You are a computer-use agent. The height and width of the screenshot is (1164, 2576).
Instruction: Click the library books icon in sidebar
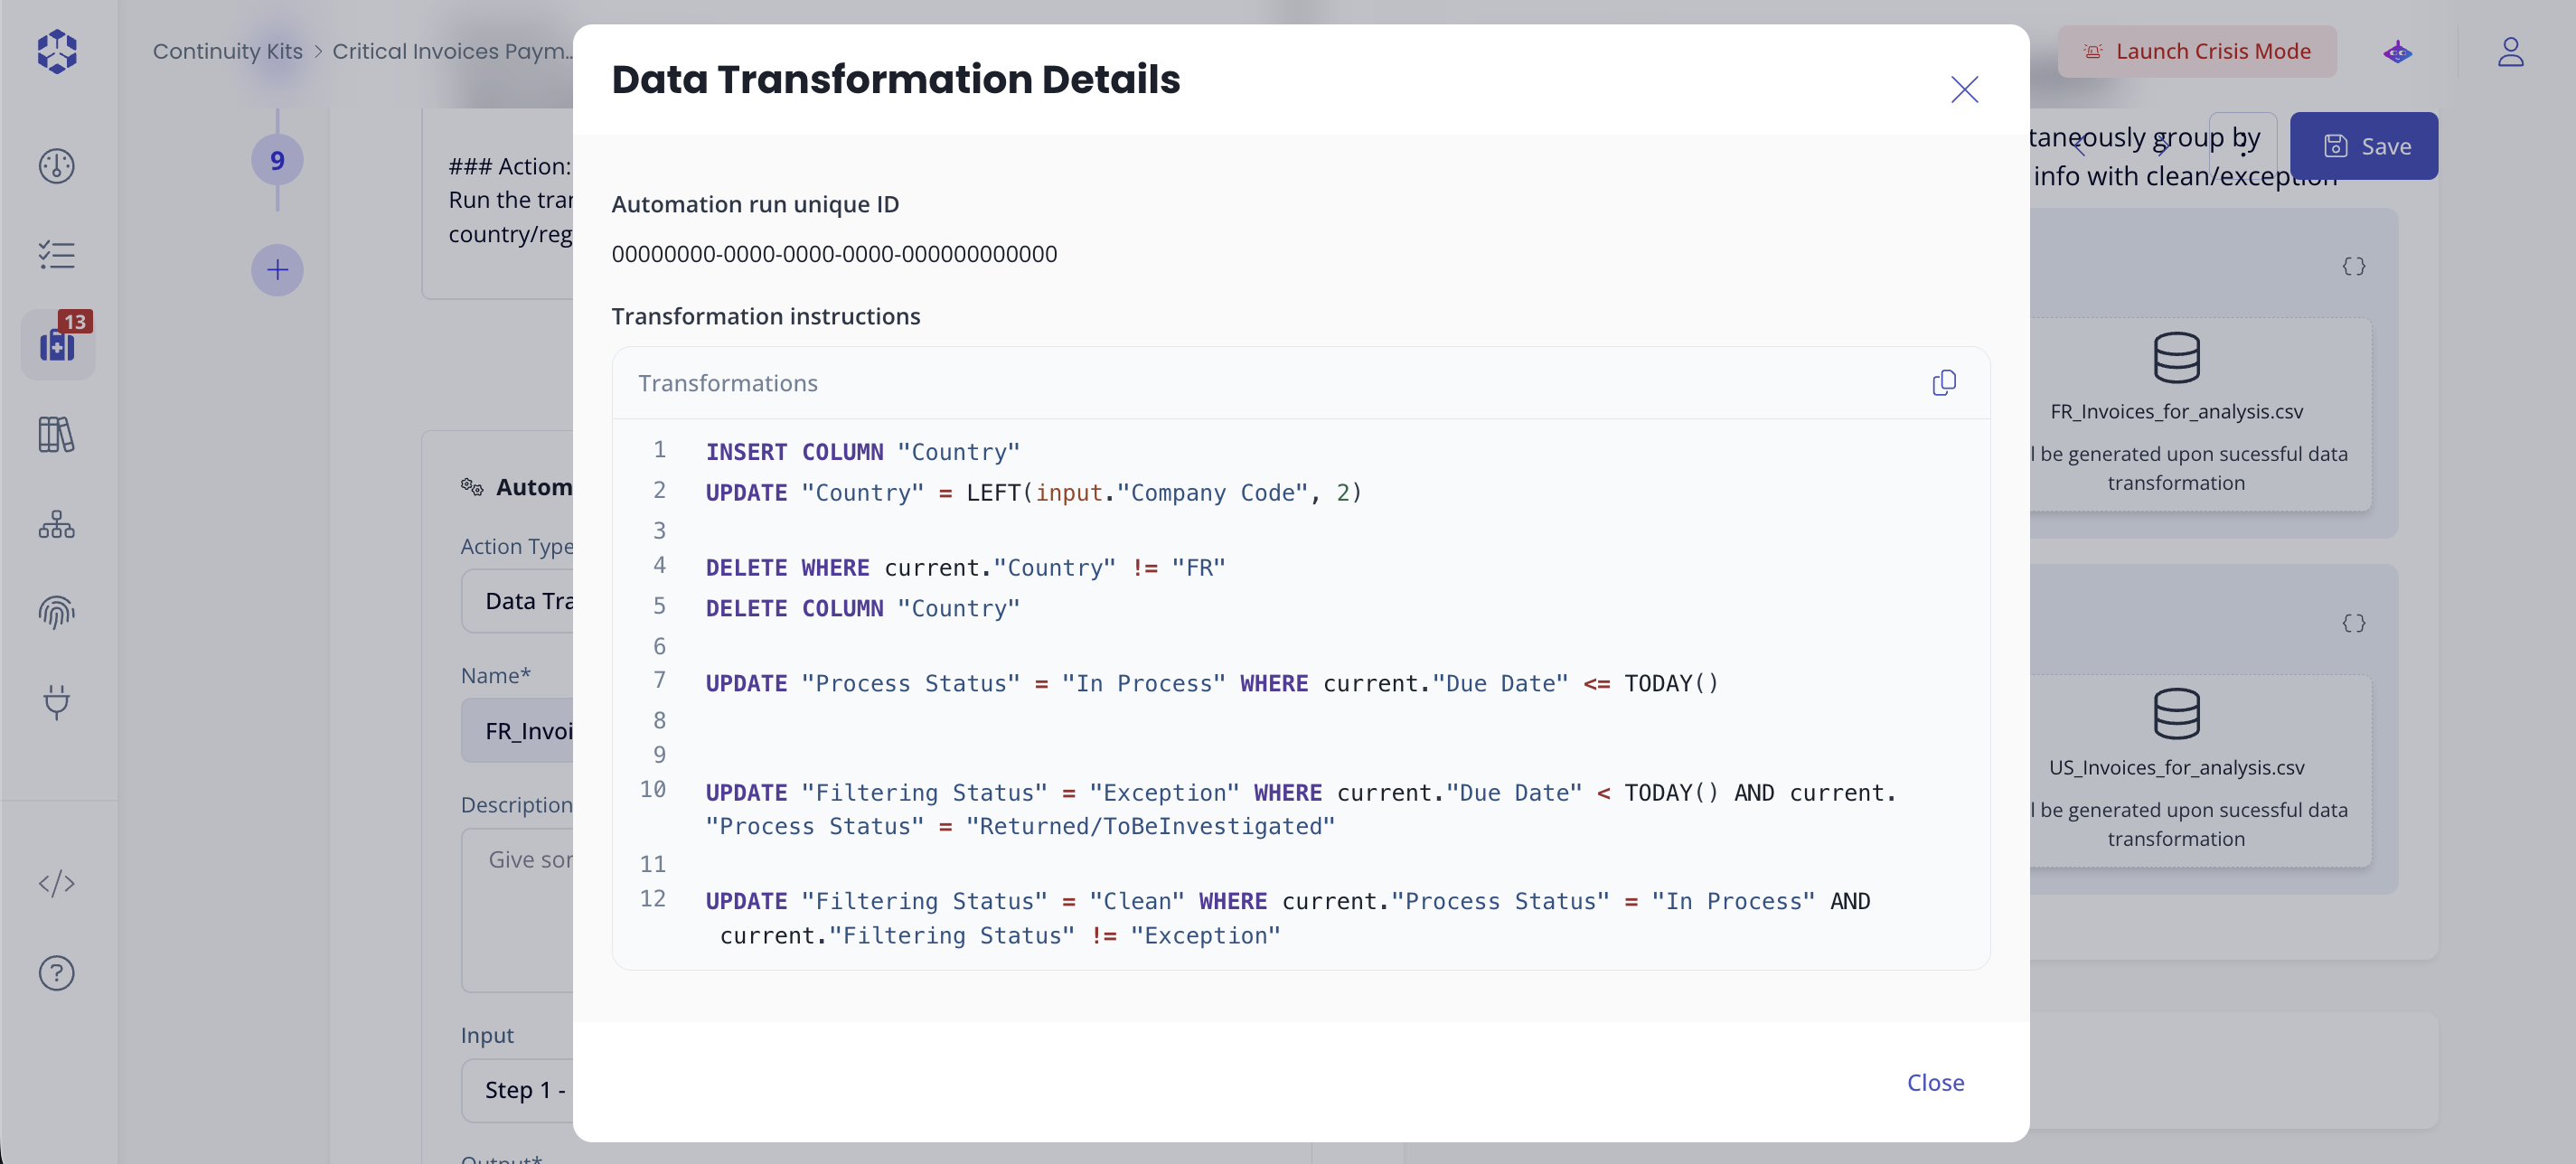(57, 435)
